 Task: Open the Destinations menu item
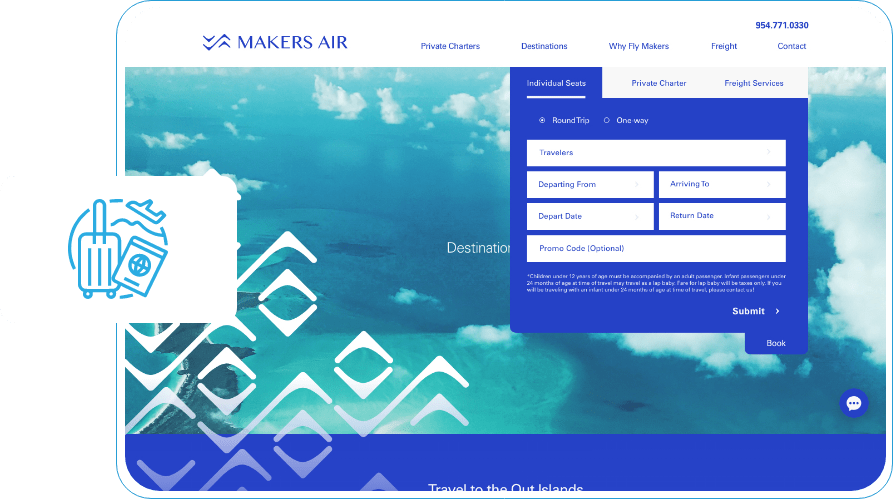[544, 46]
